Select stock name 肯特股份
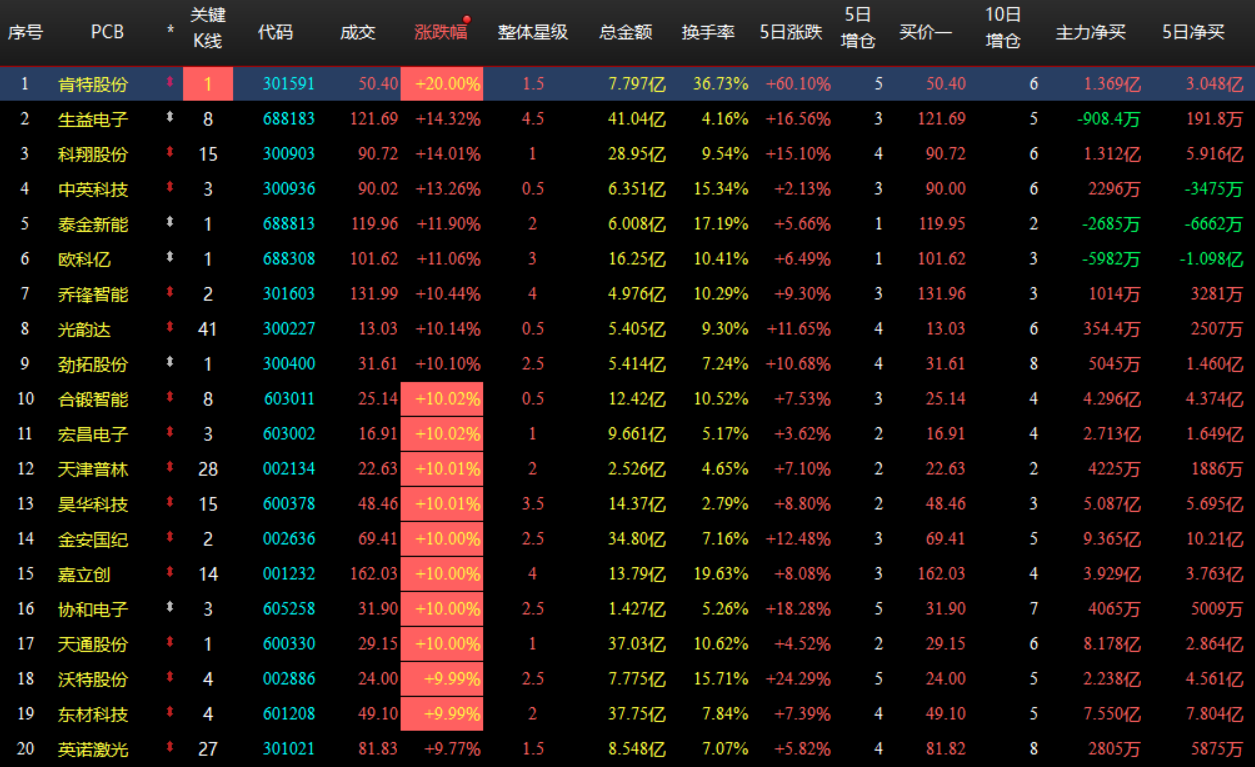The height and width of the screenshot is (767, 1255). (93, 84)
